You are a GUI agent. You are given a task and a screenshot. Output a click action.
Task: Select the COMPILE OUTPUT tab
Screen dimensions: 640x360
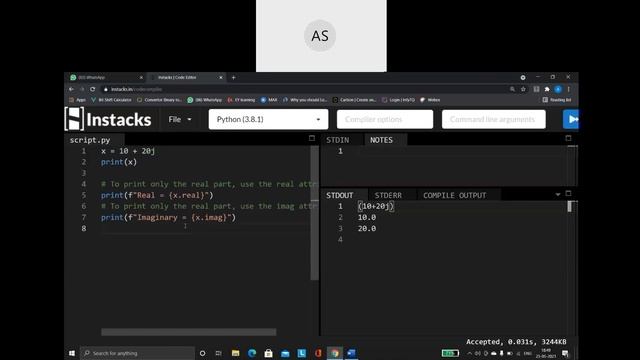pos(455,195)
